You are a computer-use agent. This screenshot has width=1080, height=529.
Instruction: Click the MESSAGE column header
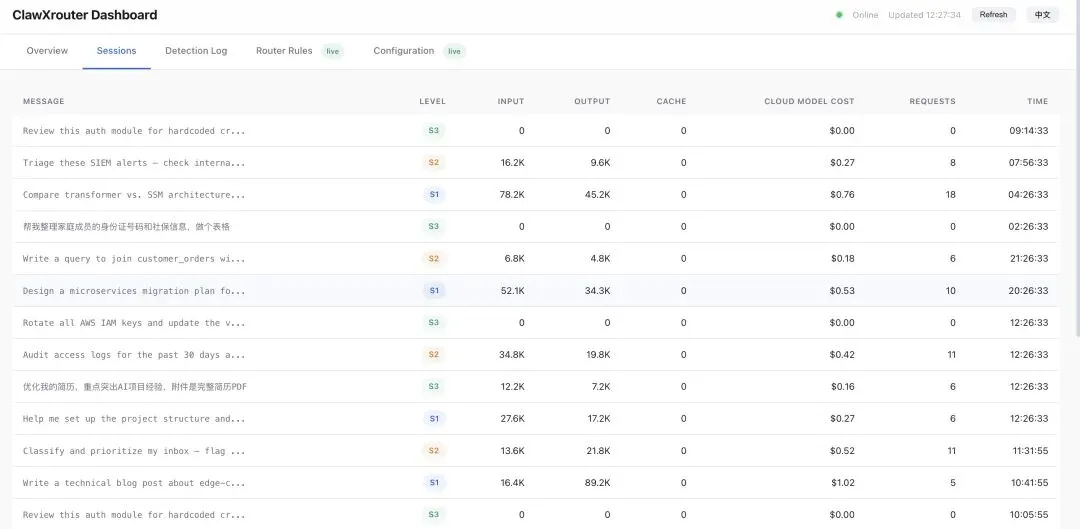43,101
